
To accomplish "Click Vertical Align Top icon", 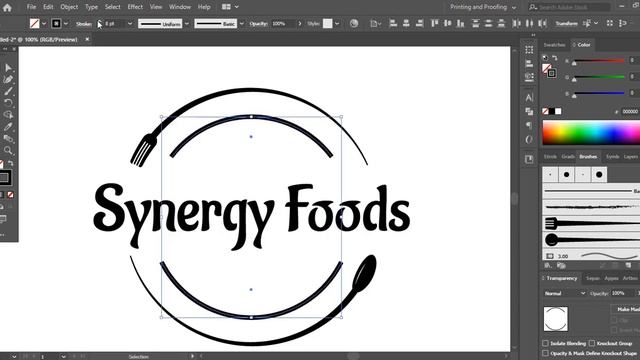I will coord(435,24).
